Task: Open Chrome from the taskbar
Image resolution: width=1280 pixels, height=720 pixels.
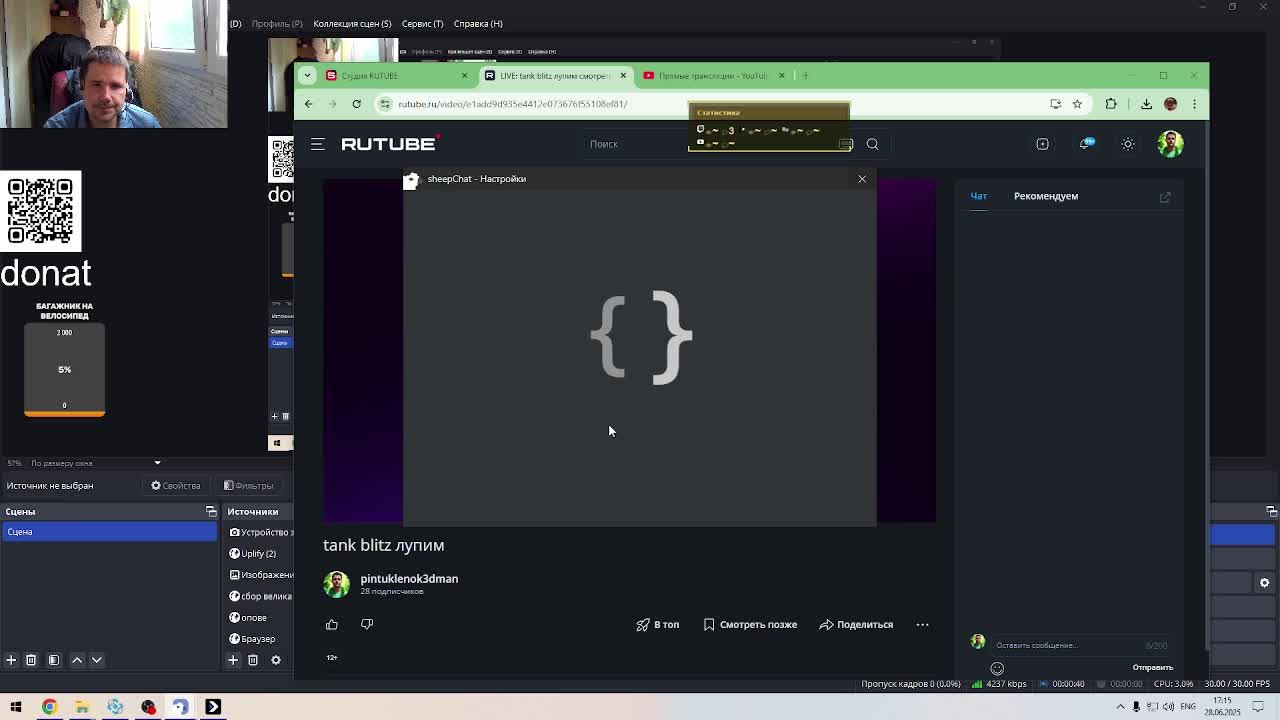Action: pyautogui.click(x=49, y=707)
